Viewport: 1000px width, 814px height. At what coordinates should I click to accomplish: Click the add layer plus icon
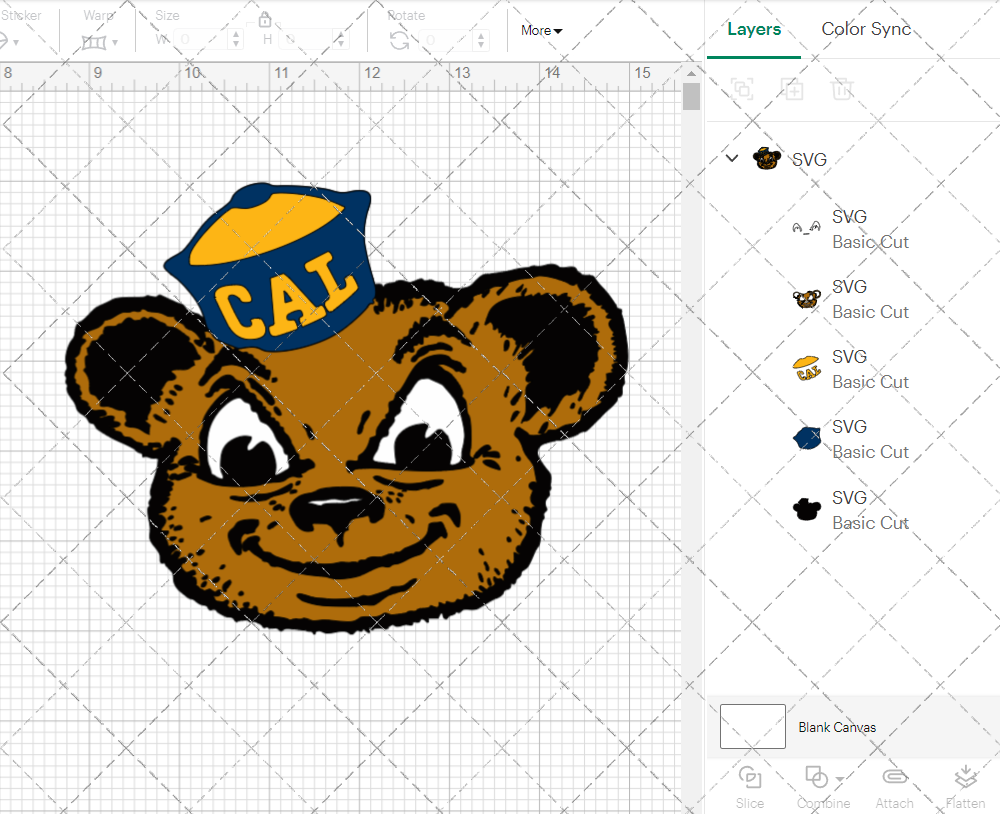[793, 89]
